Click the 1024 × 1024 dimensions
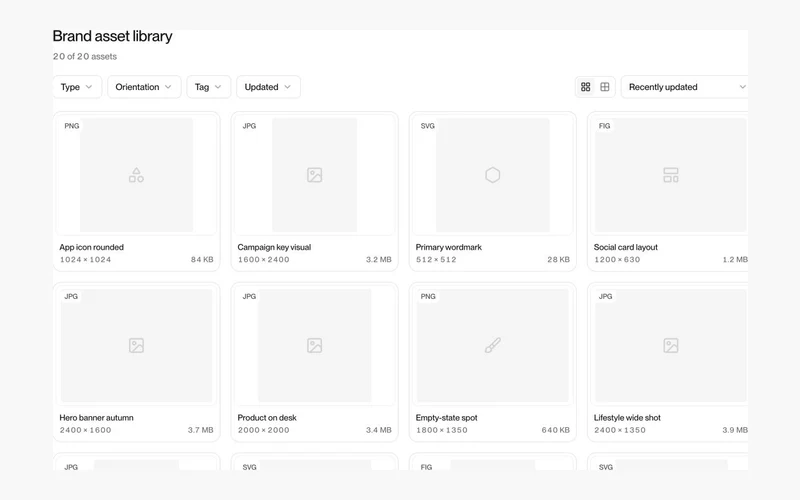The image size is (800, 500). click(85, 260)
